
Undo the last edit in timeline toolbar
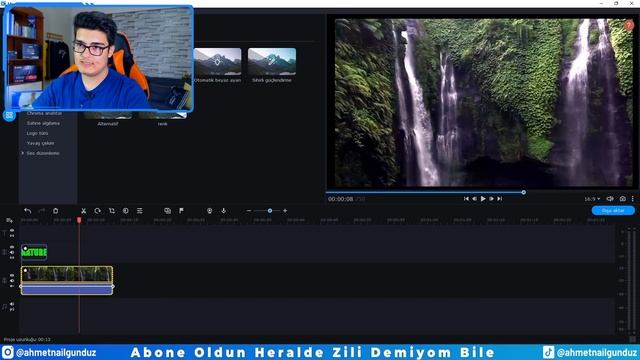[x=28, y=211]
